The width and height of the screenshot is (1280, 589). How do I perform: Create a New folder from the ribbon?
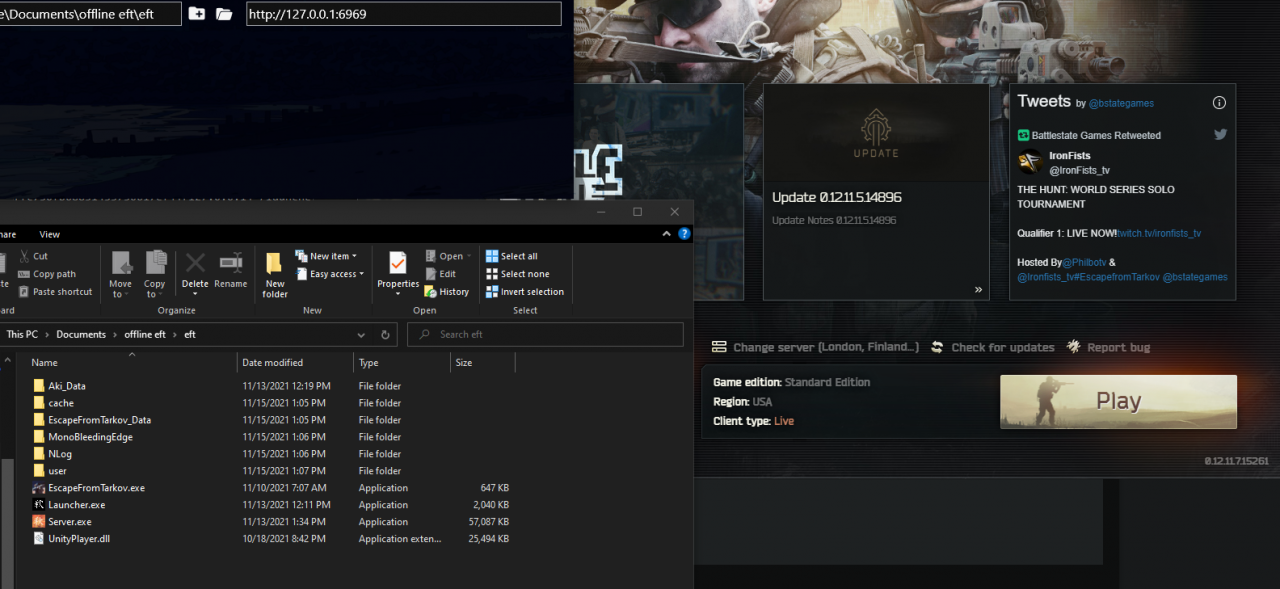click(x=275, y=274)
